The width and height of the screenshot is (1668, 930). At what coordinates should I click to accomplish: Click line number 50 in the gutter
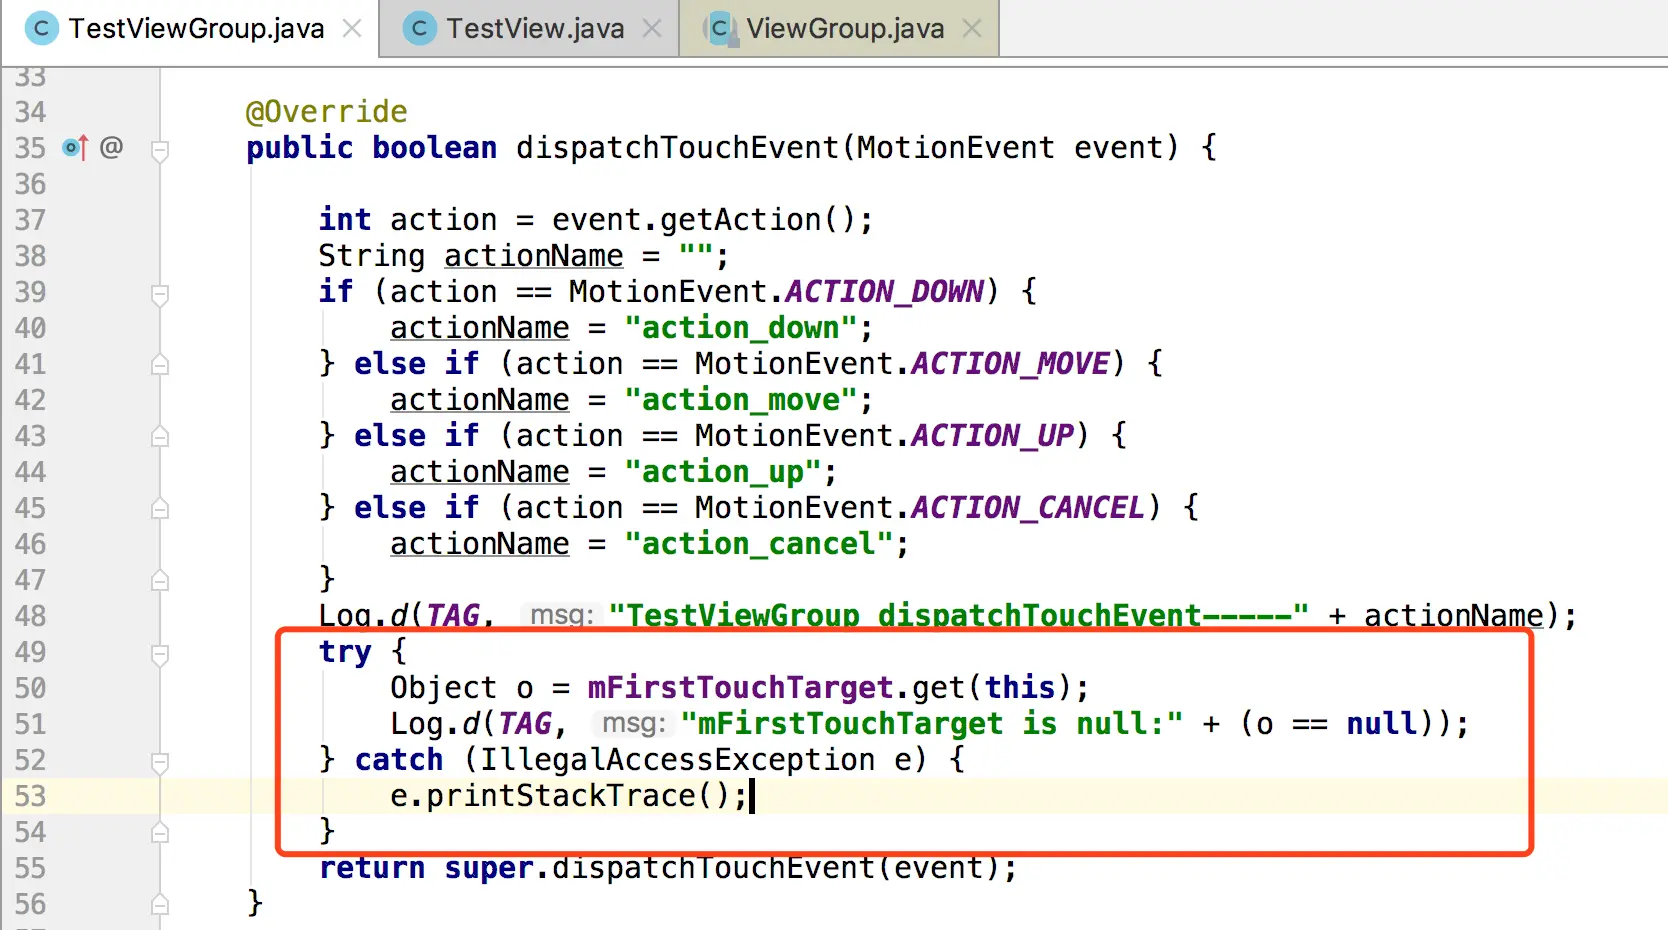[x=30, y=688]
